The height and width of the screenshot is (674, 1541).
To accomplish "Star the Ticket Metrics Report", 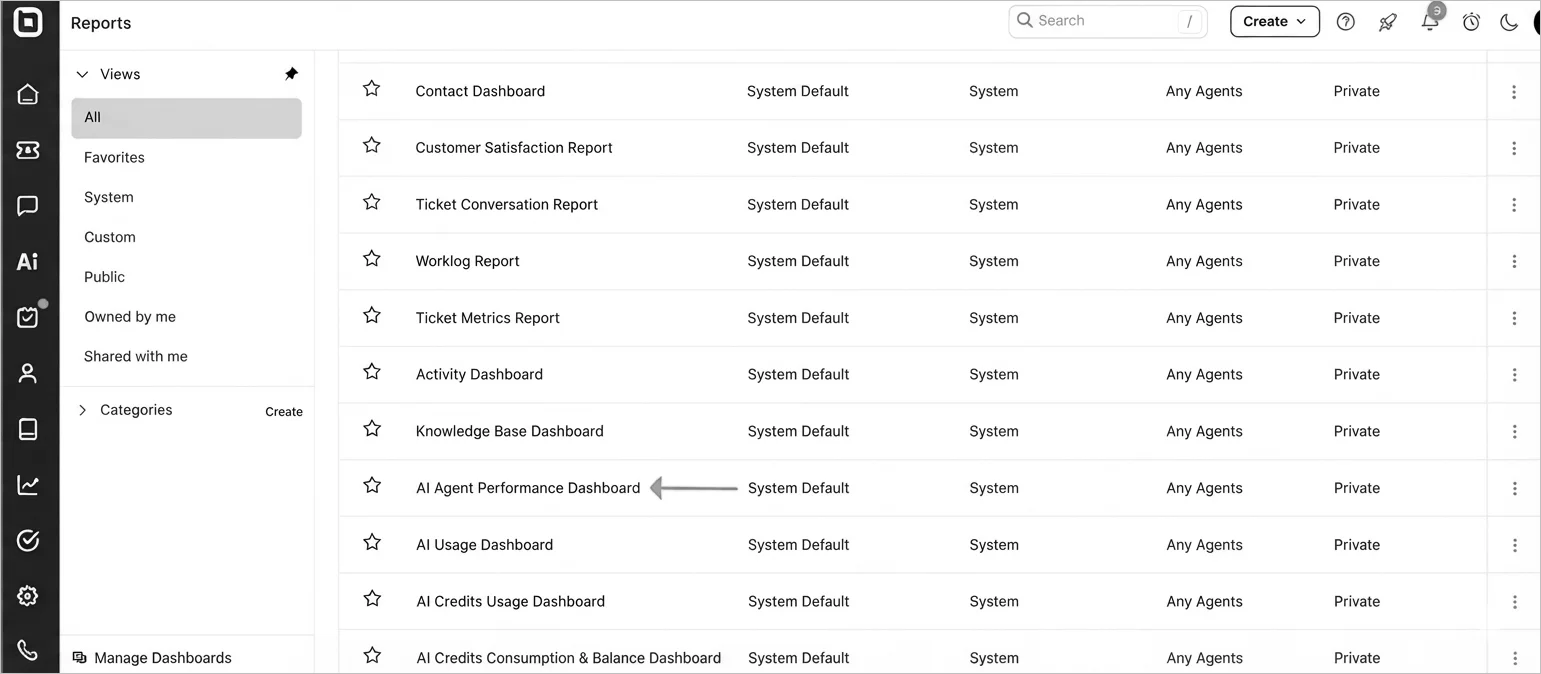I will [x=372, y=315].
